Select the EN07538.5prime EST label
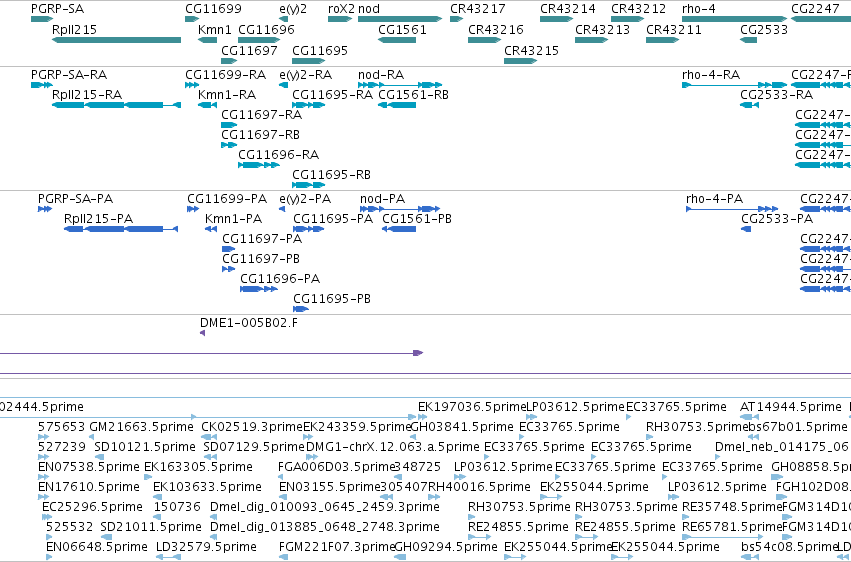Screen dimensions: 851x562 click(x=89, y=467)
